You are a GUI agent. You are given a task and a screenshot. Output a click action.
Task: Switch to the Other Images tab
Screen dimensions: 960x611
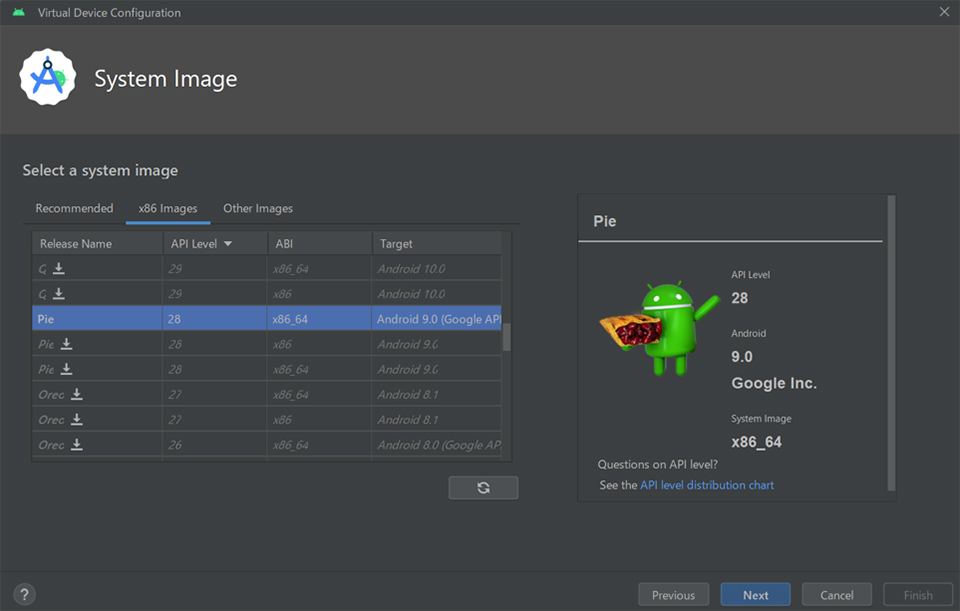pyautogui.click(x=258, y=208)
